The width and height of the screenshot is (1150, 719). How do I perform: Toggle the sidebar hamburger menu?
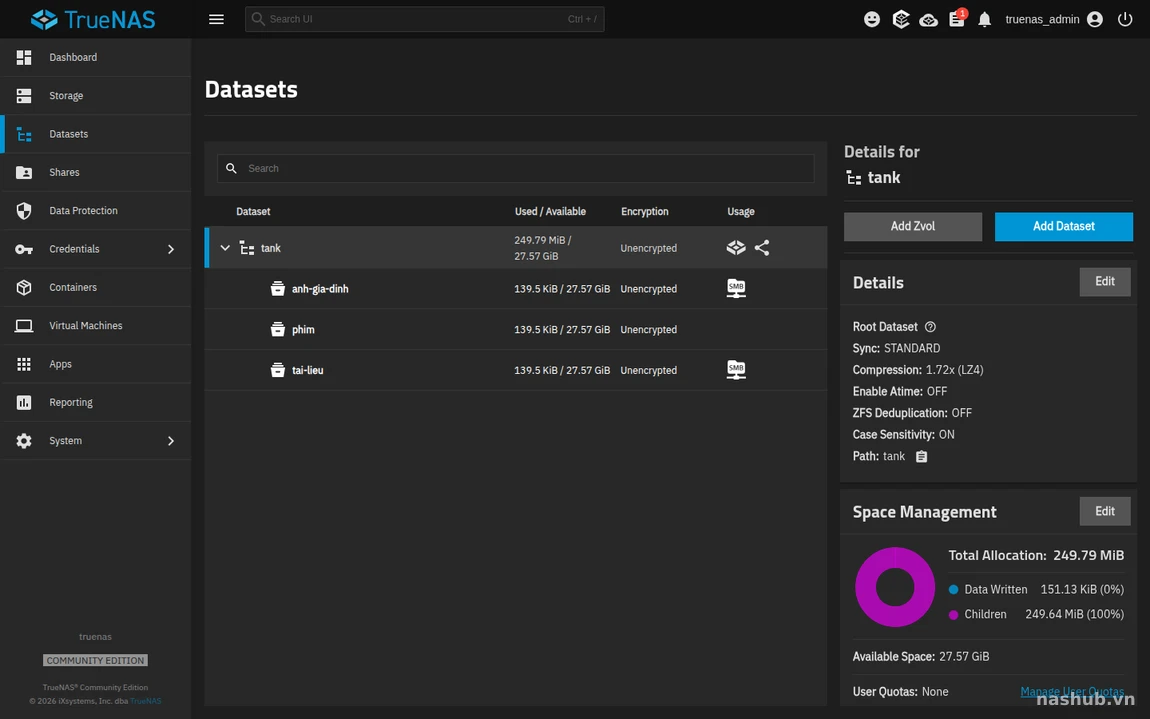click(x=216, y=19)
